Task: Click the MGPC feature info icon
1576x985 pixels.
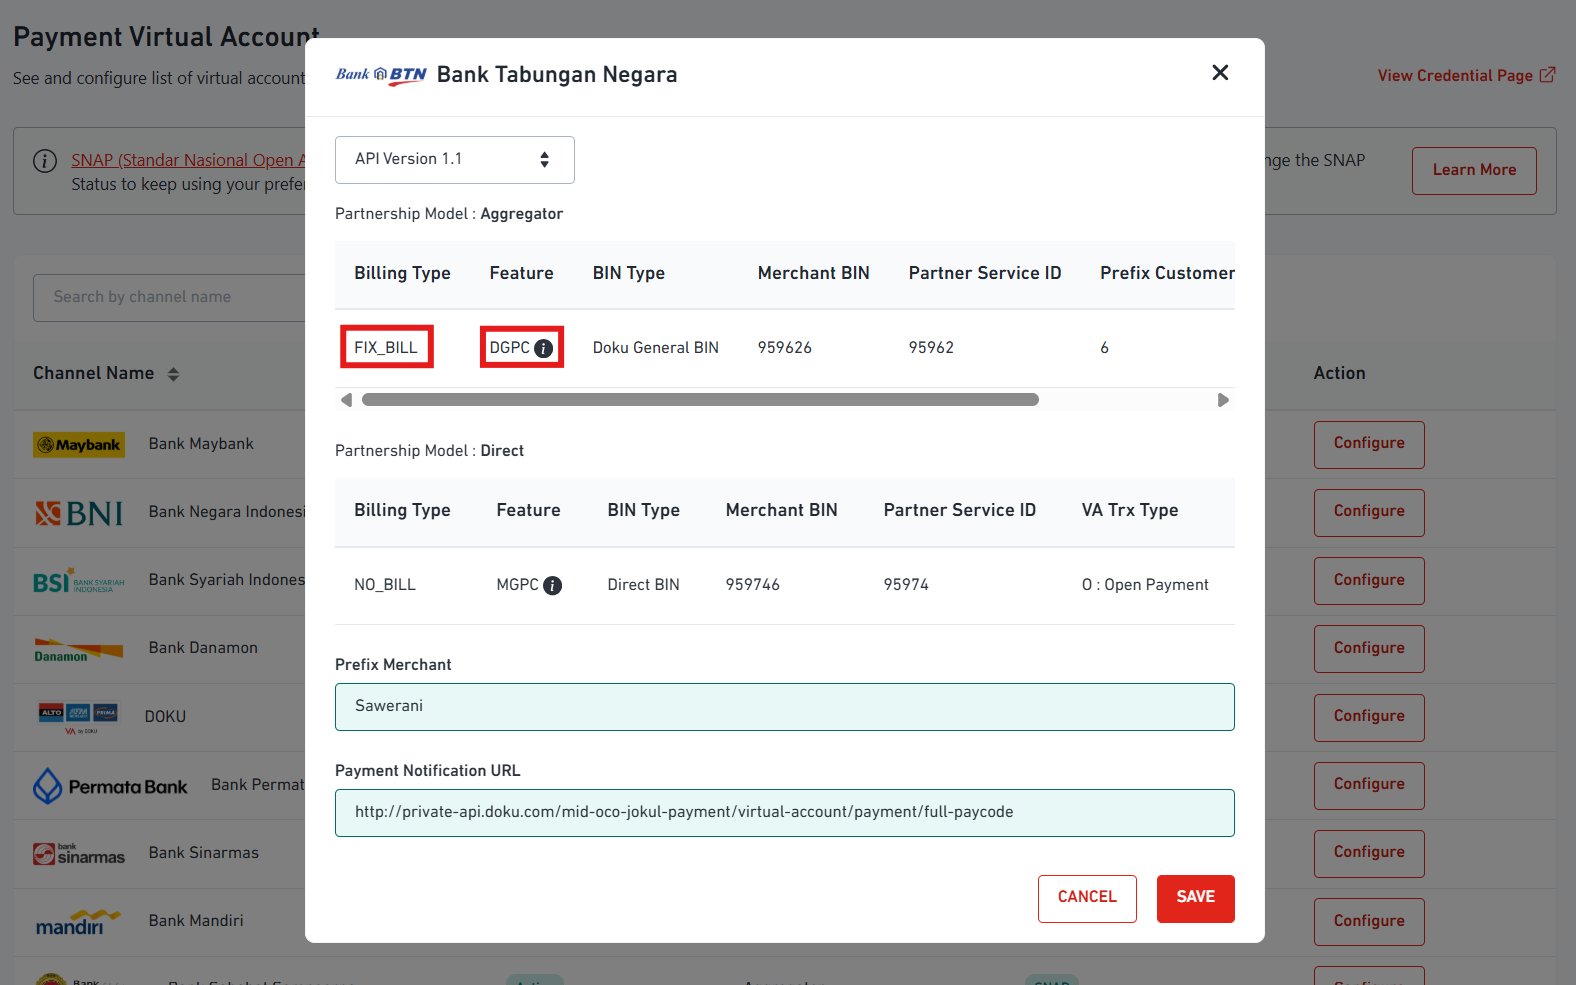Action: [x=552, y=585]
